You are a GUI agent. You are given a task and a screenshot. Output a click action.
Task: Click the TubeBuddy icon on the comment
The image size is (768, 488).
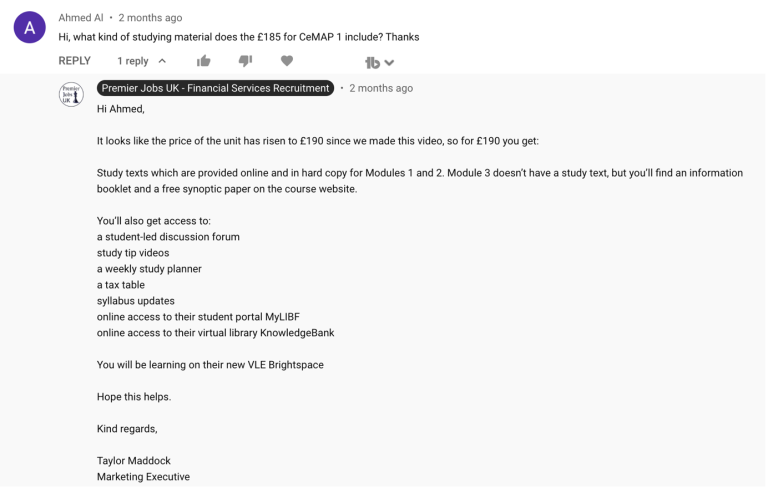coord(372,62)
